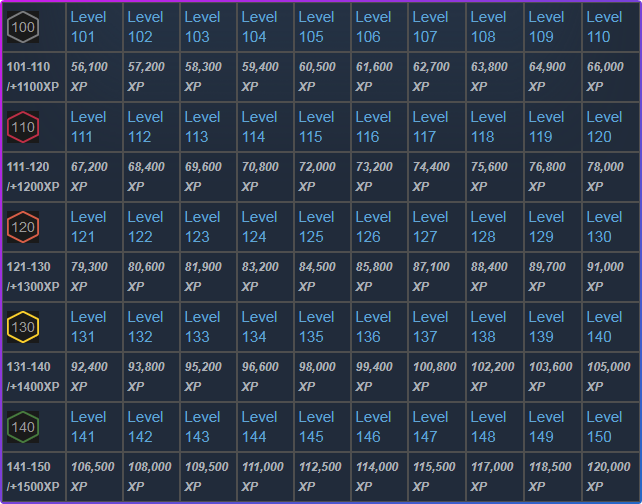642x504 pixels.
Task: Open the Level 125 link
Action: (317, 227)
